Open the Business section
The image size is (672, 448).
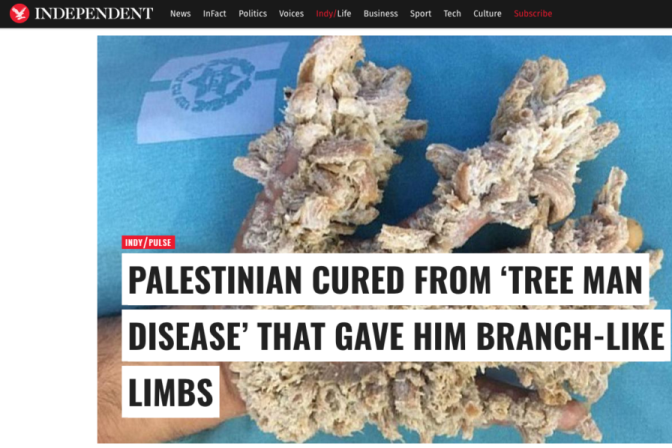click(381, 14)
